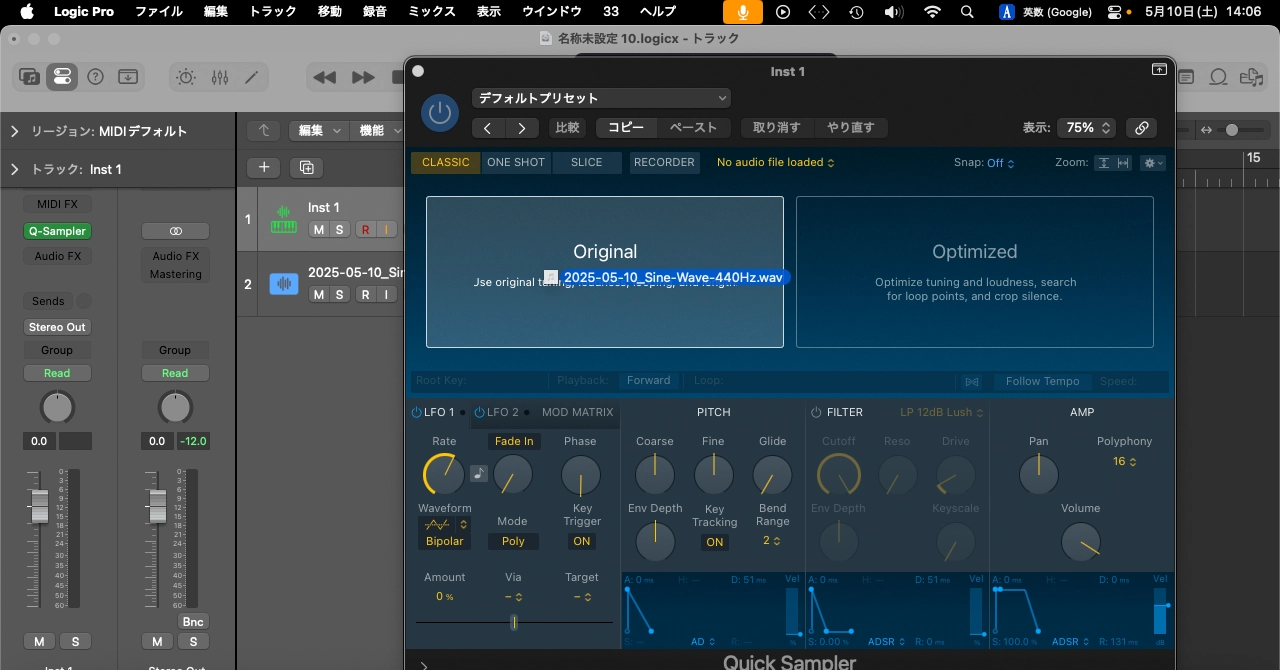1280x670 pixels.
Task: Click the next preset arrow button
Action: coord(522,128)
